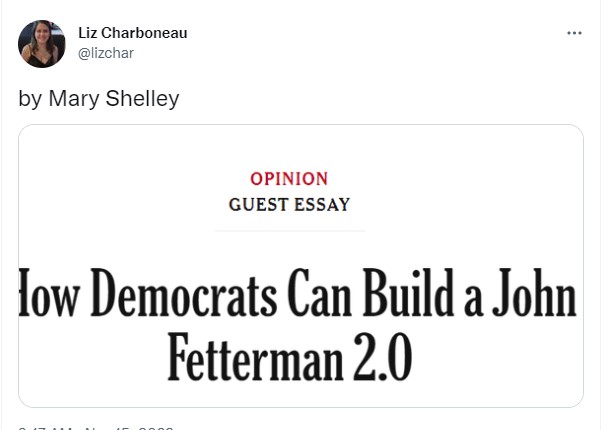The image size is (612, 430).
Task: Click the @lizchar handle
Action: click(106, 53)
